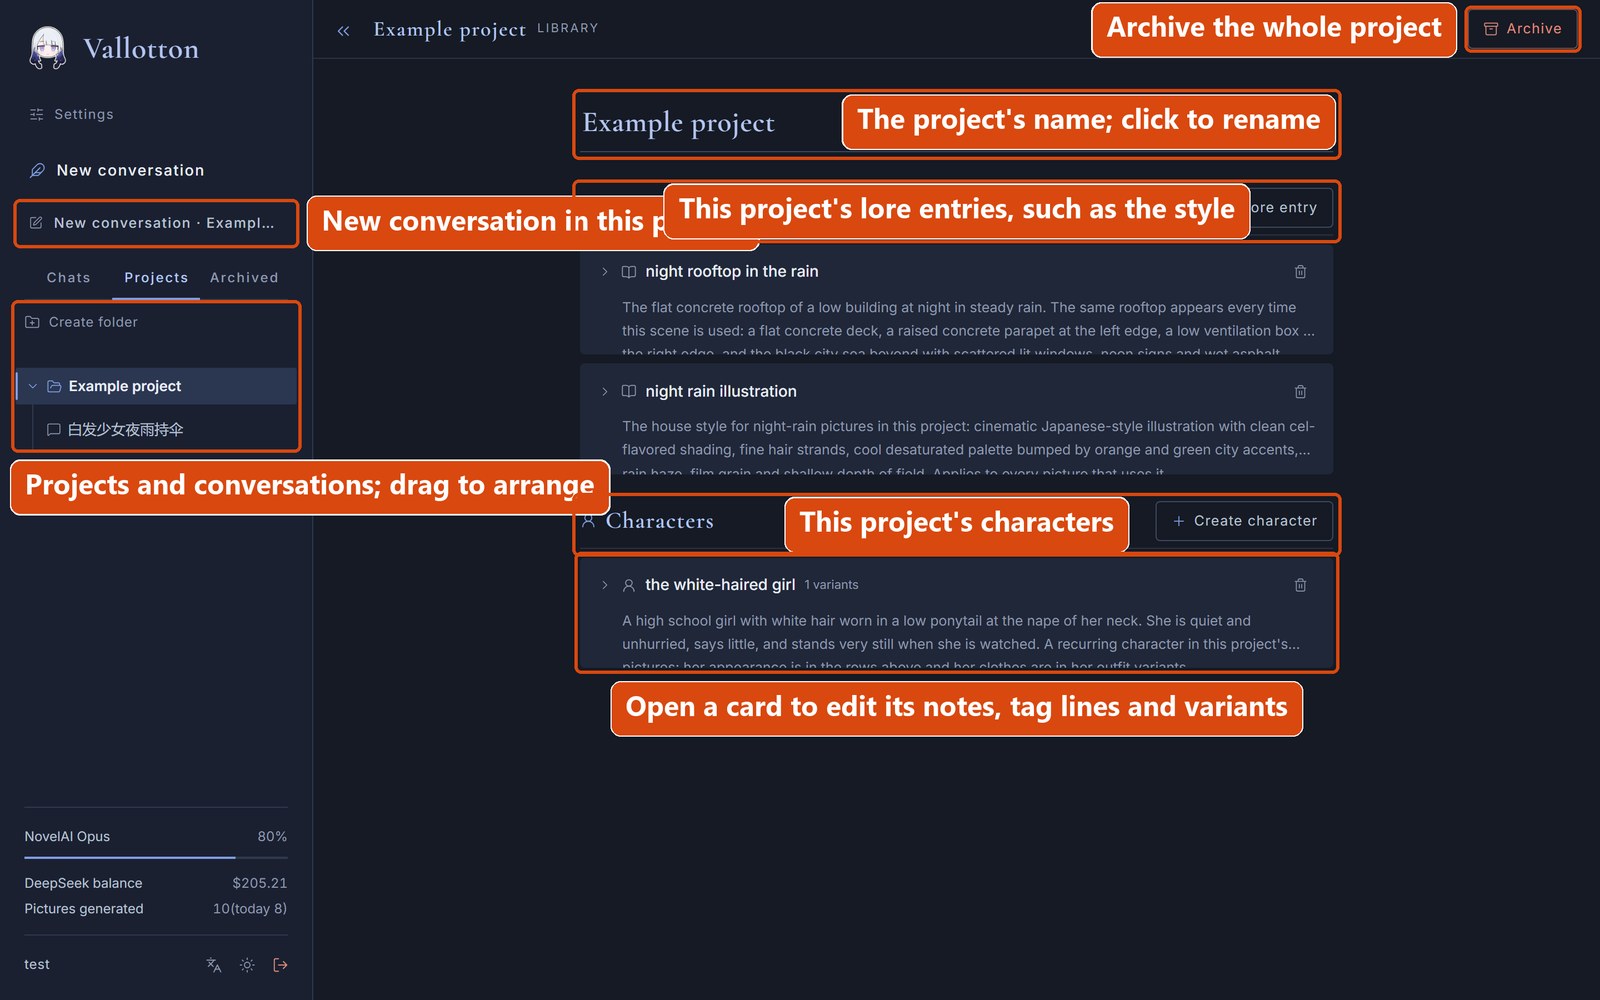Screen dimensions: 1600x1000
Task: Expand the white-haired girl character card
Action: click(x=604, y=584)
